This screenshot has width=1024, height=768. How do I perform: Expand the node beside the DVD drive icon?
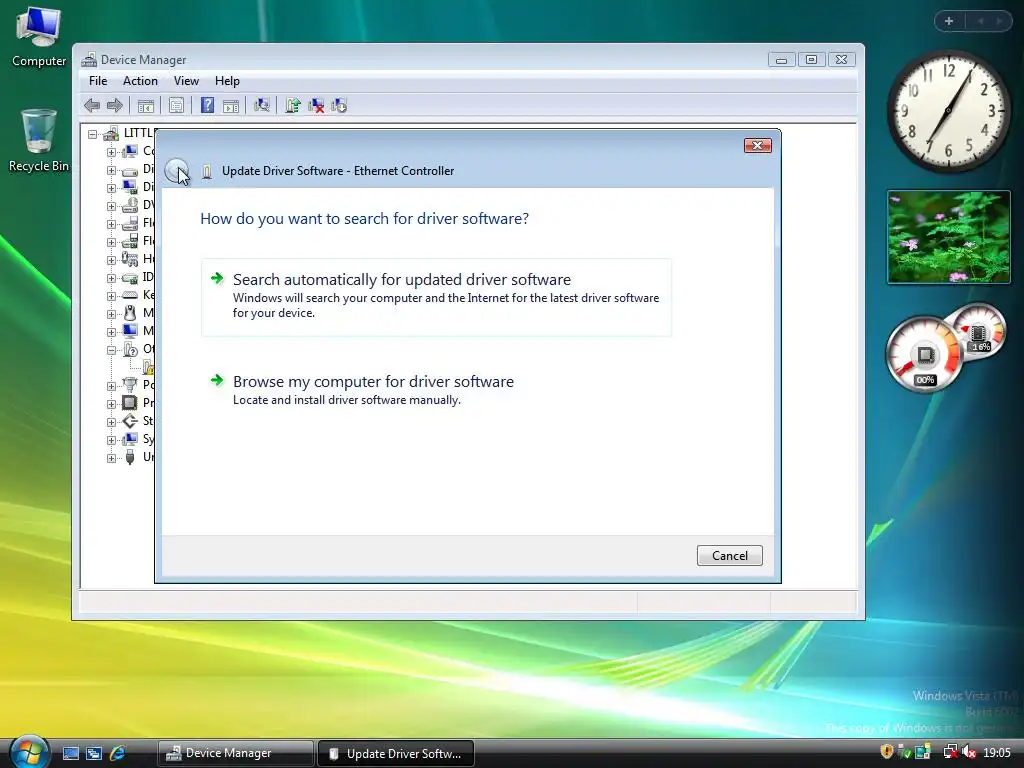pyautogui.click(x=111, y=206)
